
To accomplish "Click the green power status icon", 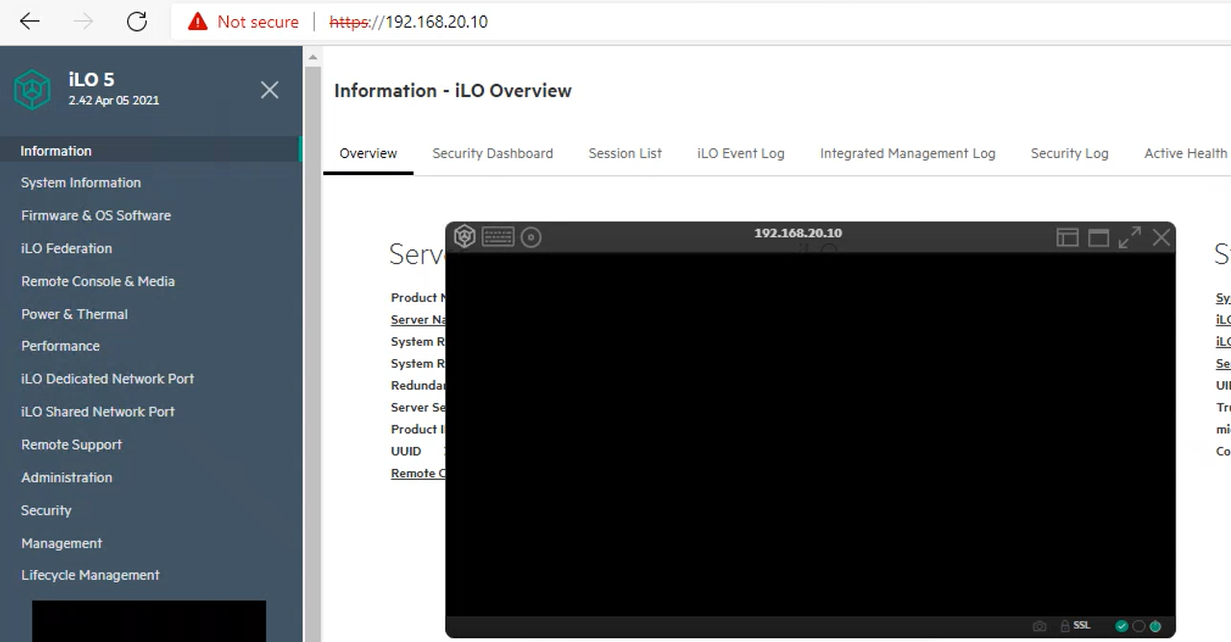I will (1155, 626).
